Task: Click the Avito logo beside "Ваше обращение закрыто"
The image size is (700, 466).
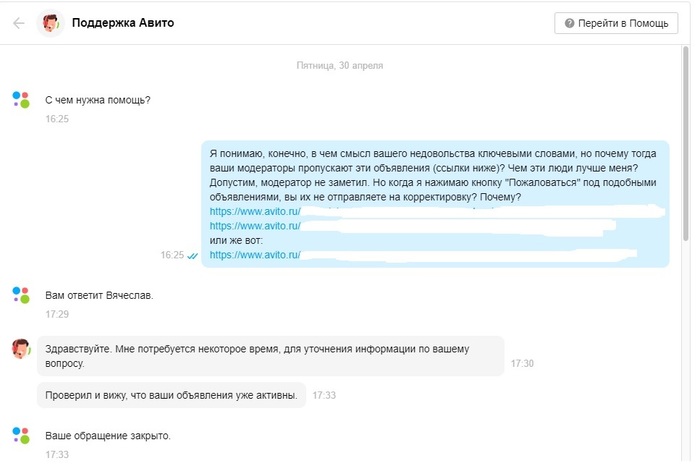Action: point(21,435)
